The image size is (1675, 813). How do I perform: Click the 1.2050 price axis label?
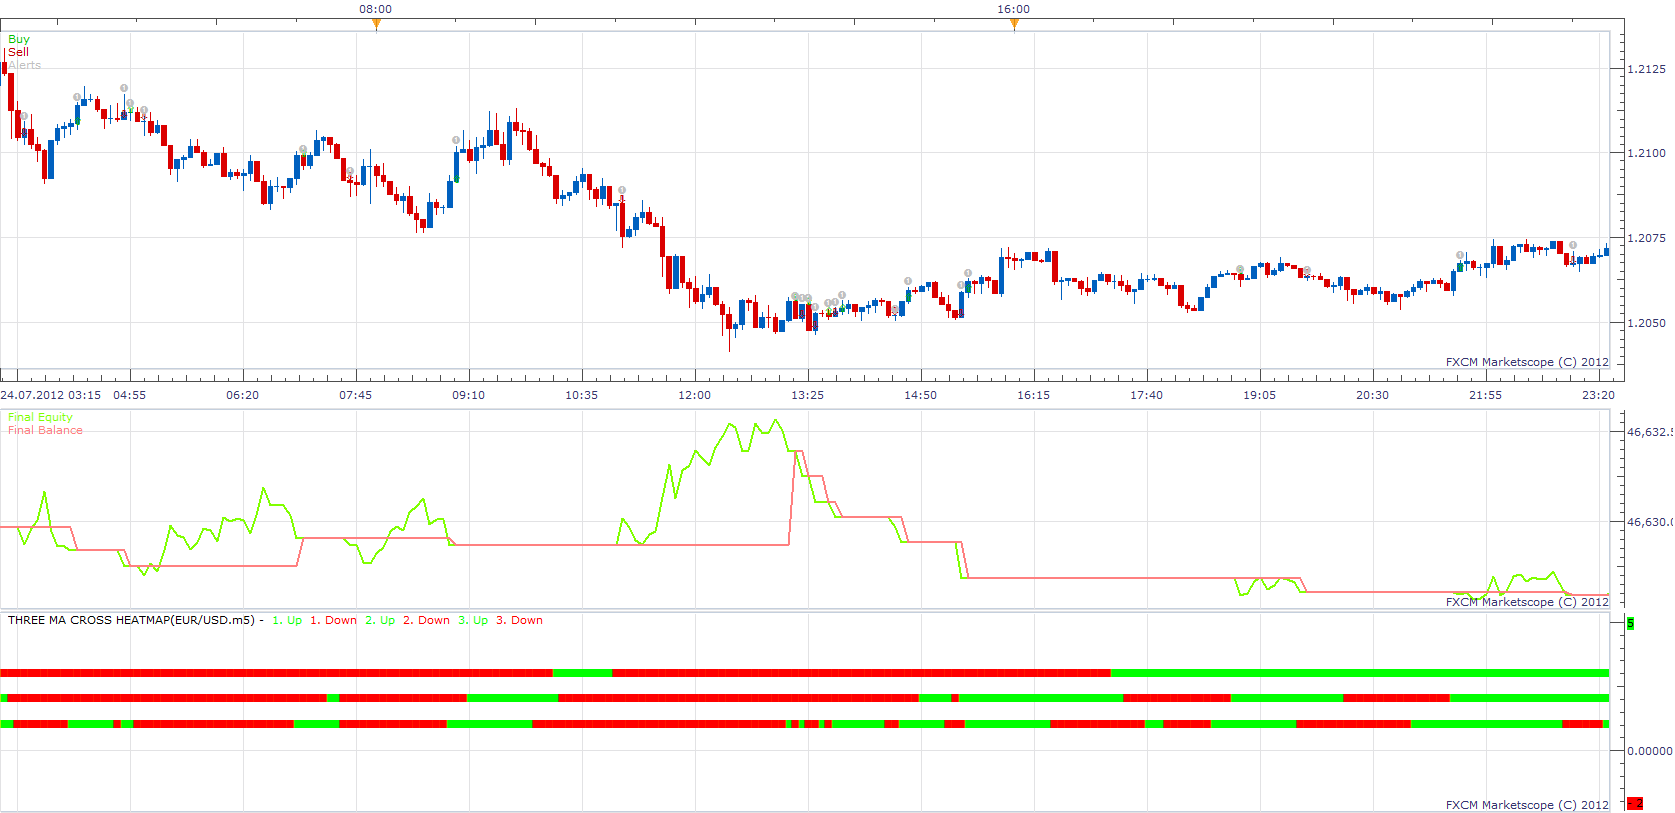click(1647, 323)
